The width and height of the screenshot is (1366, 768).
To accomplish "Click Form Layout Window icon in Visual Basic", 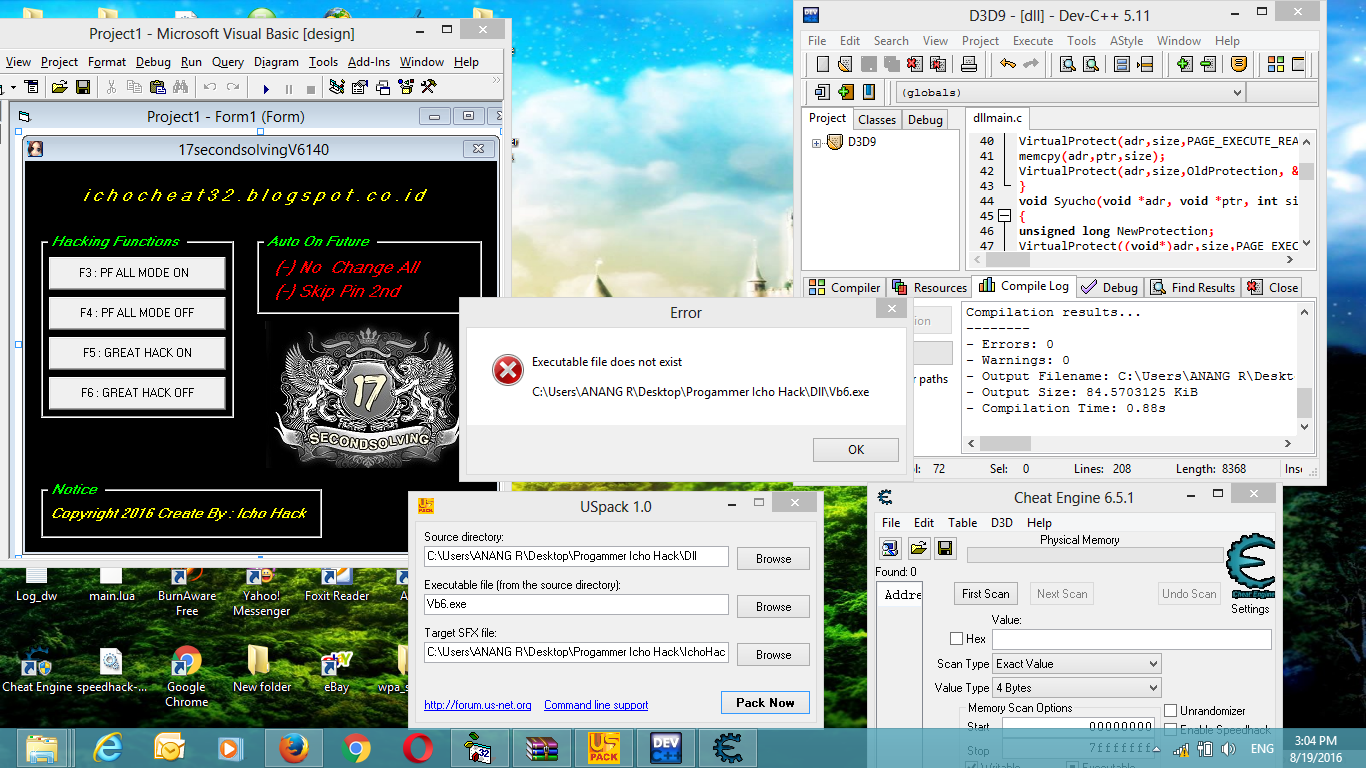I will point(383,87).
